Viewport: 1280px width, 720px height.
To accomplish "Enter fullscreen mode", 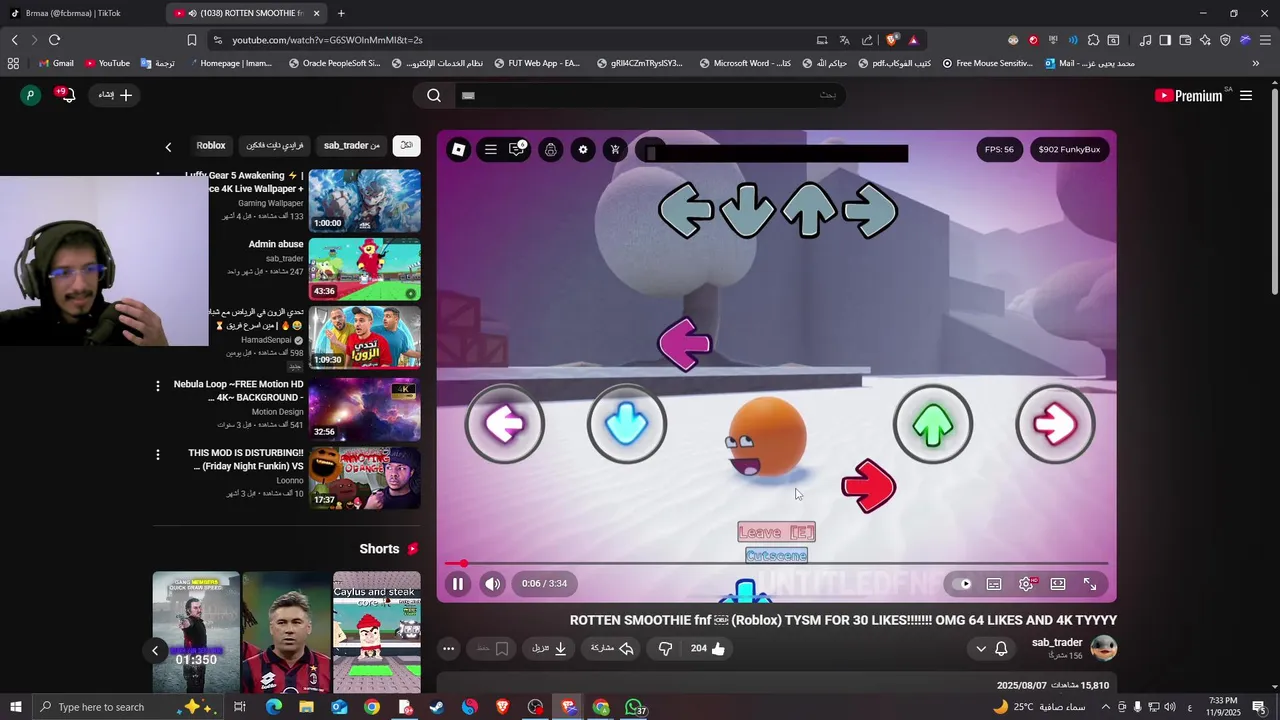I will pos(1090,584).
